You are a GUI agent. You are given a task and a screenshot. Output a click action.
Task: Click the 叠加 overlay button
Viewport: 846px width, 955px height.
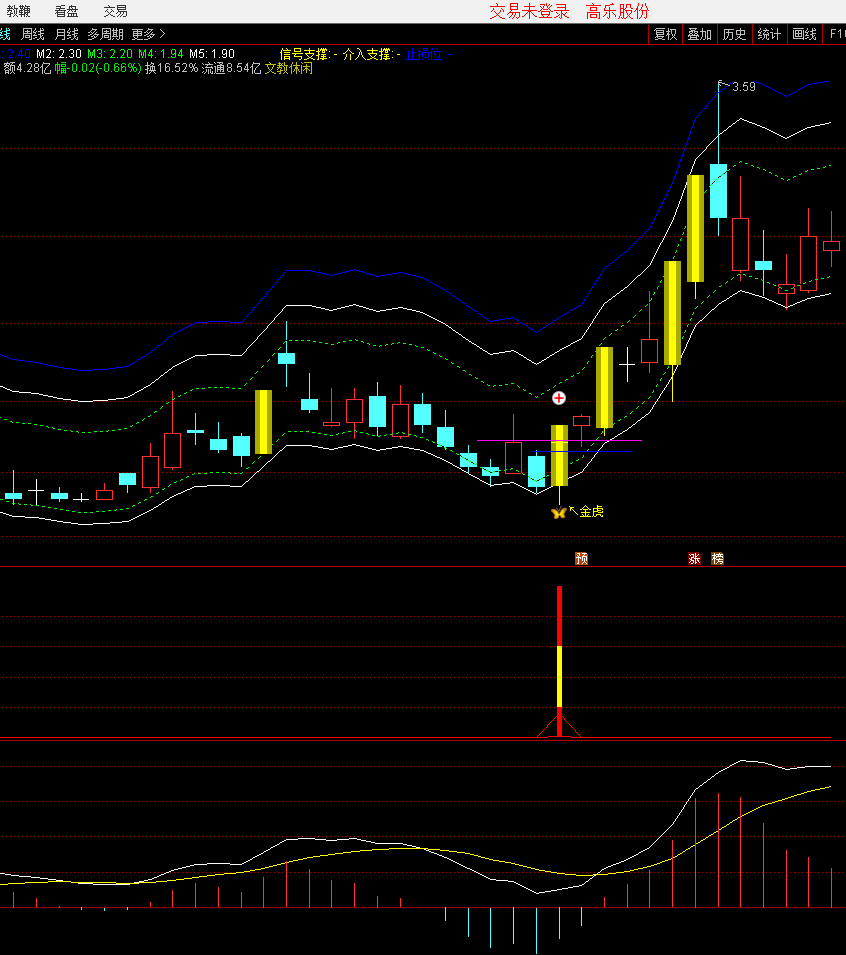(699, 34)
